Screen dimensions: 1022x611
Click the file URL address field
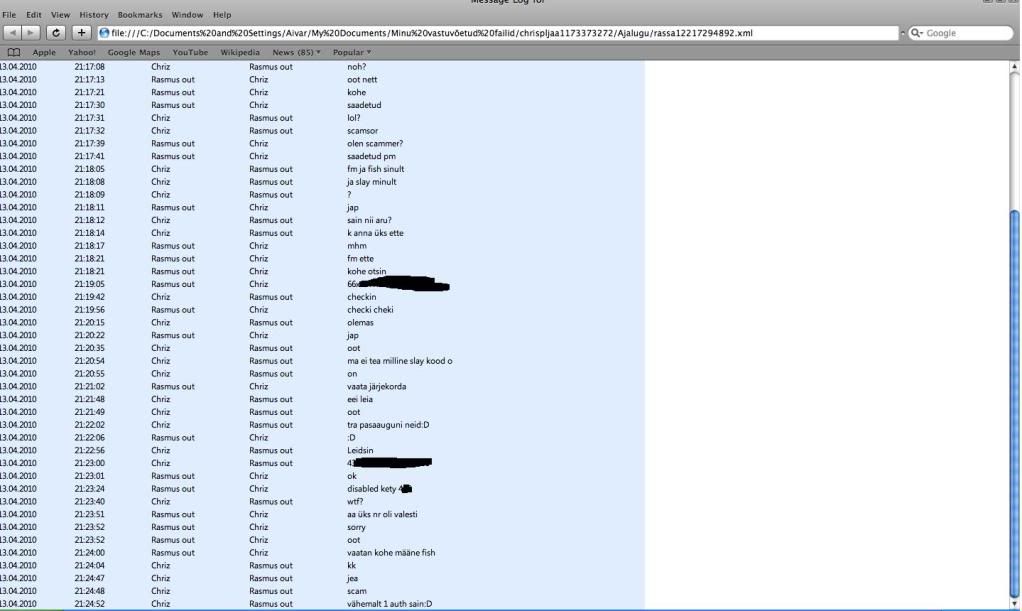[500, 33]
